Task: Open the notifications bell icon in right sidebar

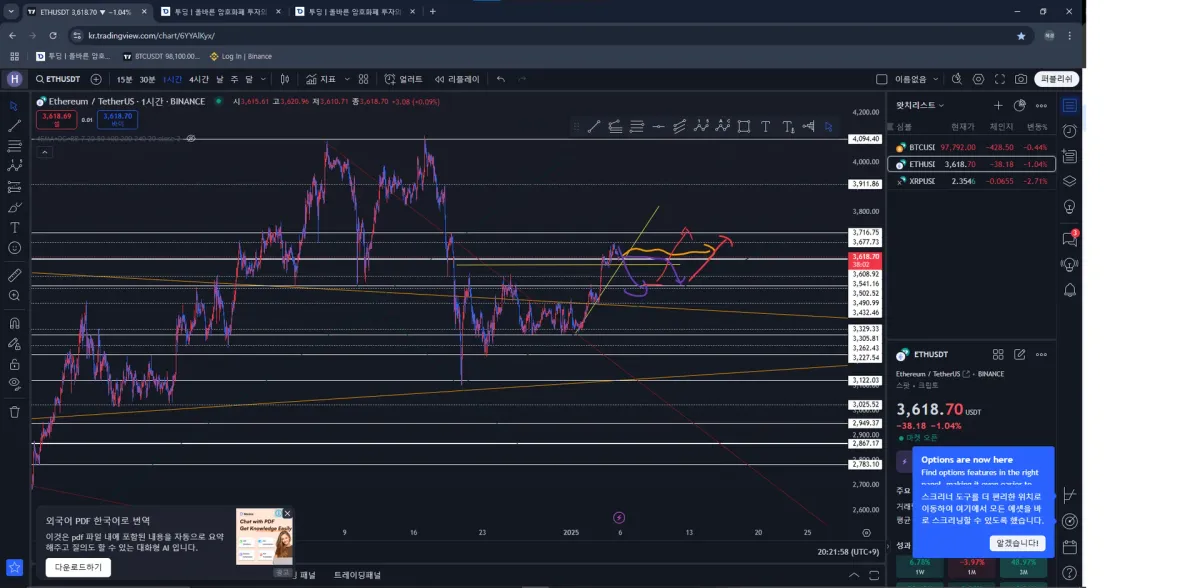Action: (1069, 290)
